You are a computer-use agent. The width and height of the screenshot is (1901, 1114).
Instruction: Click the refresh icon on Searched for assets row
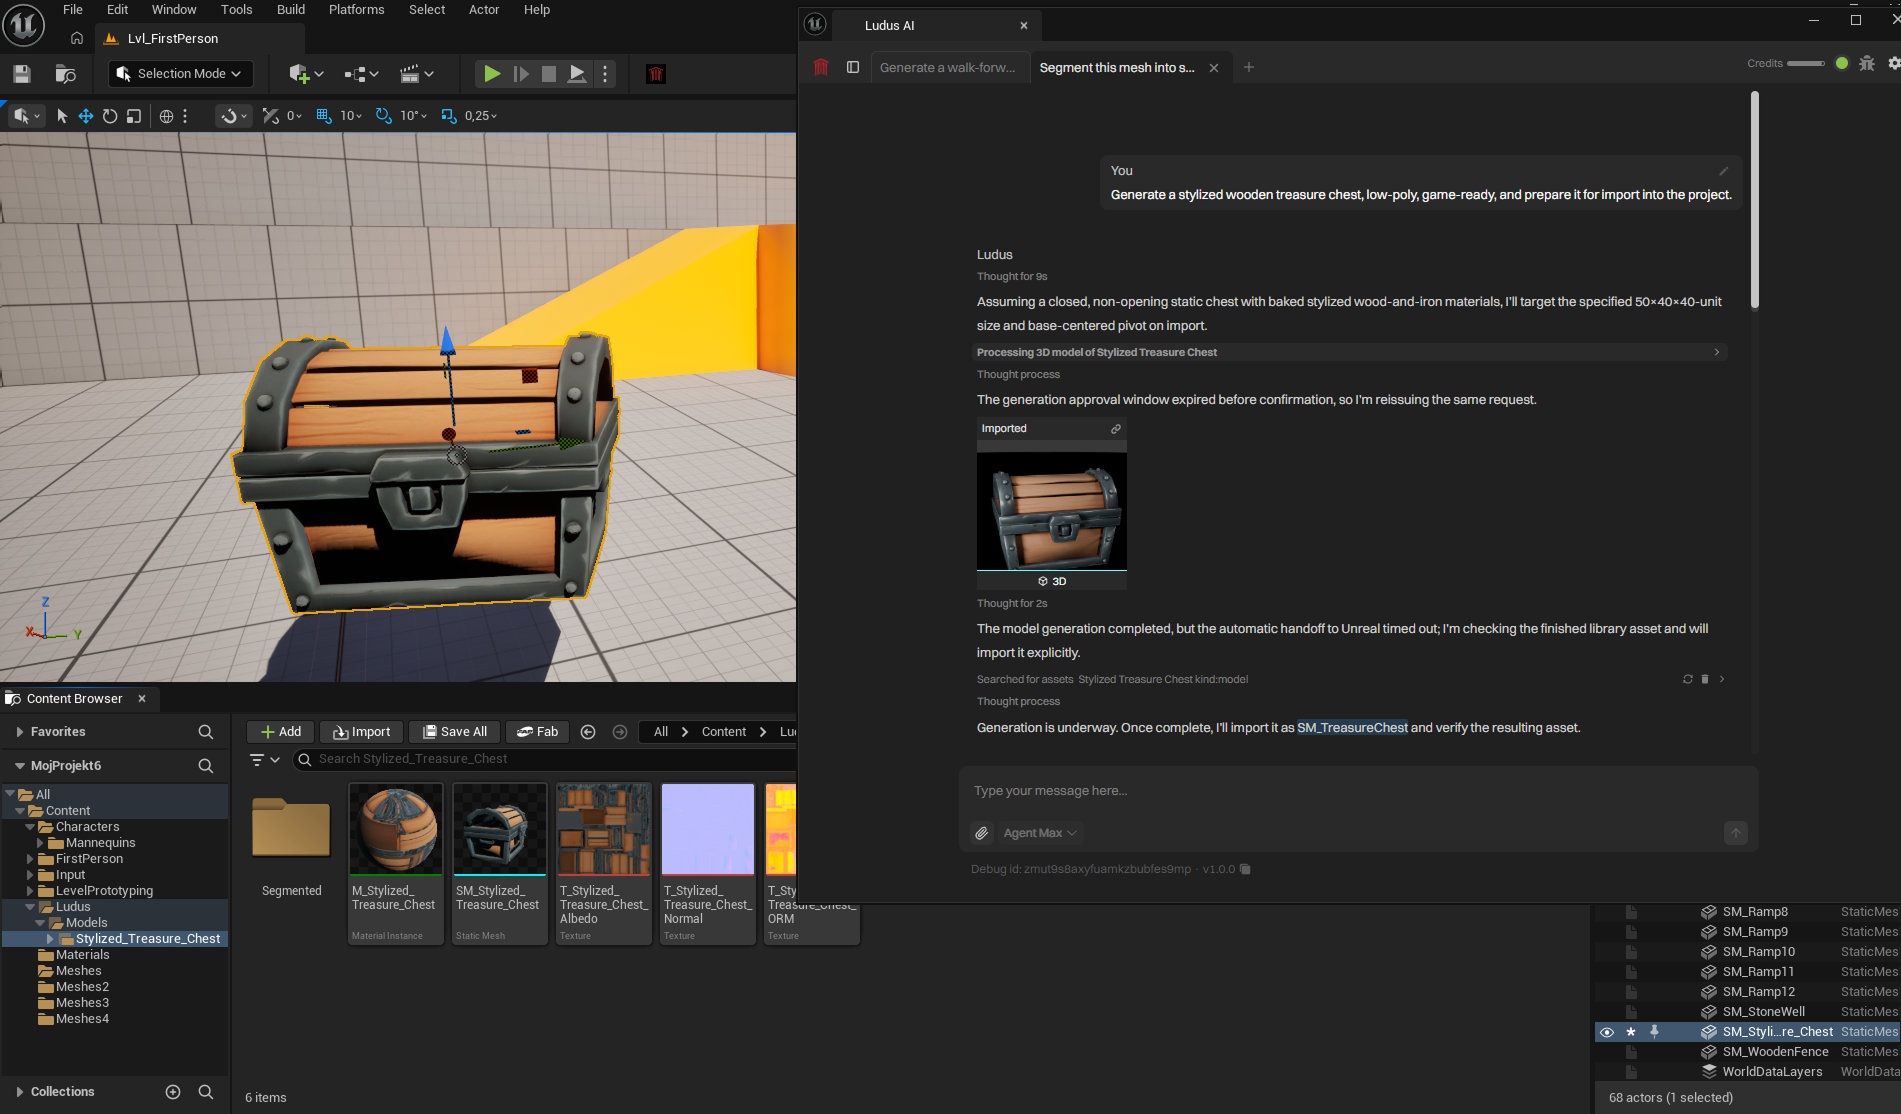click(1688, 680)
